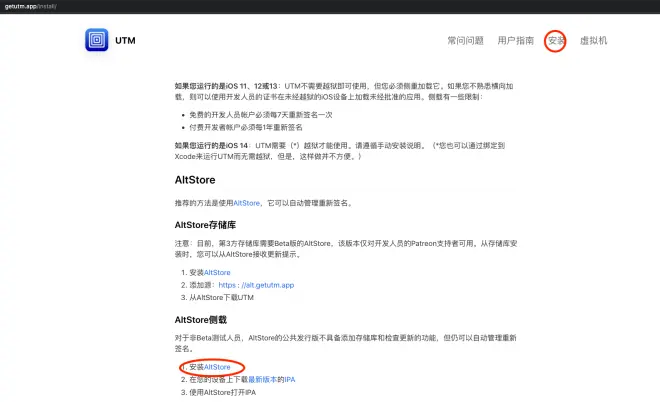Click the UTM site title text
Screen dimensions: 660x402
tap(125, 40)
